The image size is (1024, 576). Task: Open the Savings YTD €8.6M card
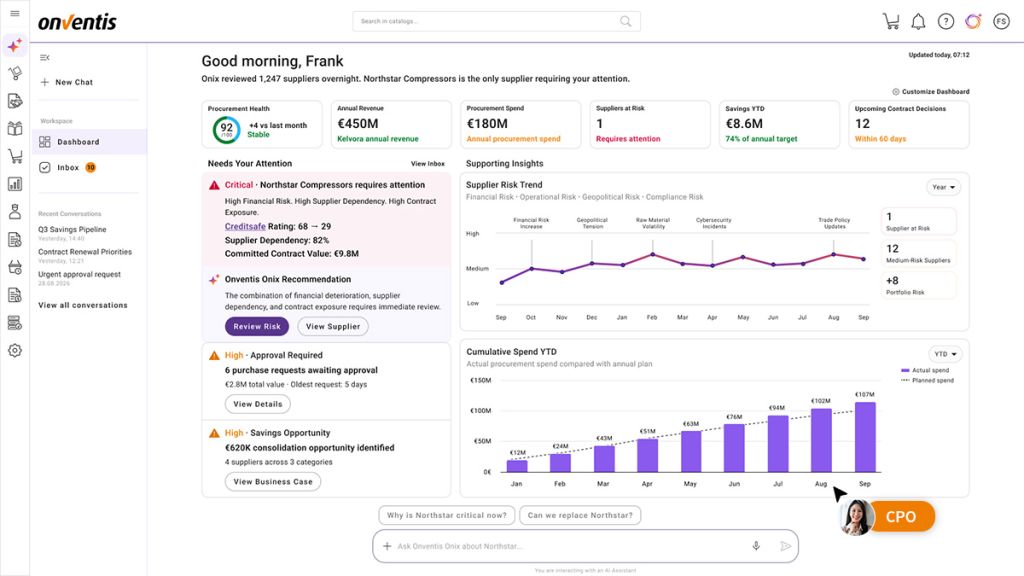[x=779, y=124]
